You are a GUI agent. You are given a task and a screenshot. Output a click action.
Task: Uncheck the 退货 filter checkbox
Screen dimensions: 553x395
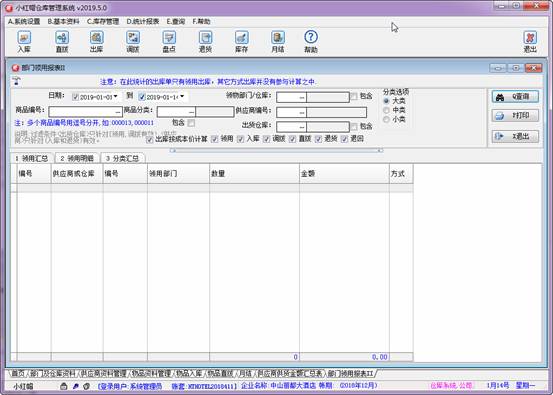(x=318, y=139)
